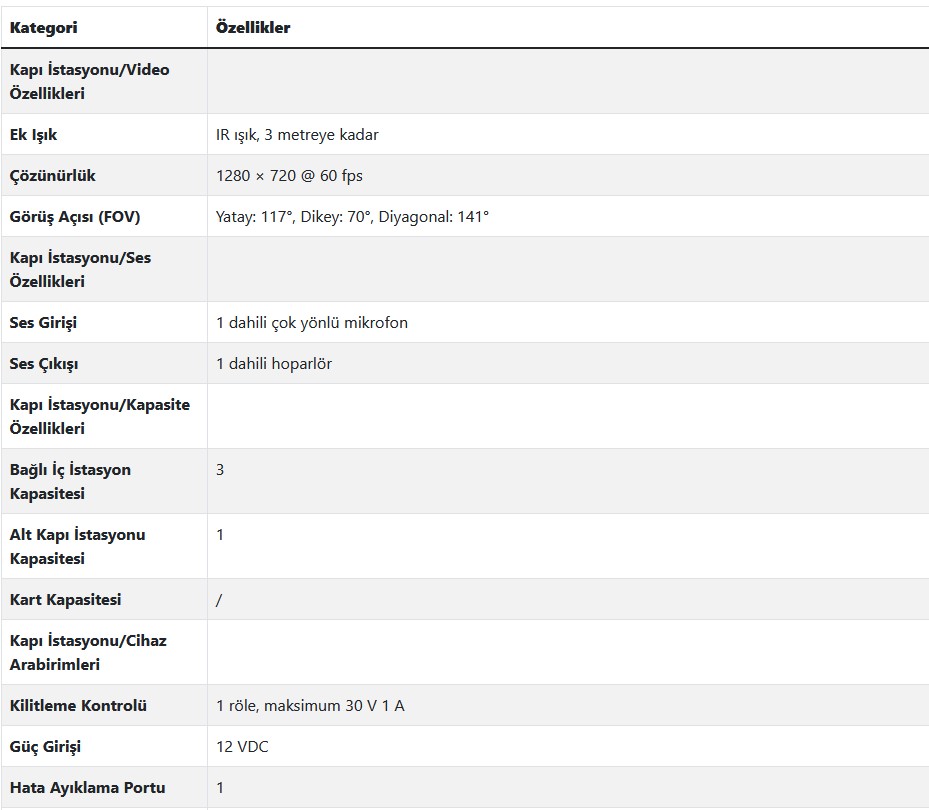This screenshot has height=810, width=929.
Task: Select the Çözünürlük row label
Action: (52, 176)
